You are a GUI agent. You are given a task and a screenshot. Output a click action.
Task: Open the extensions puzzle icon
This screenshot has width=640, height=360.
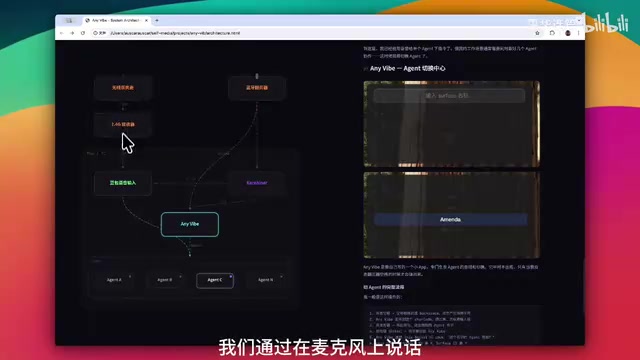(x=552, y=33)
